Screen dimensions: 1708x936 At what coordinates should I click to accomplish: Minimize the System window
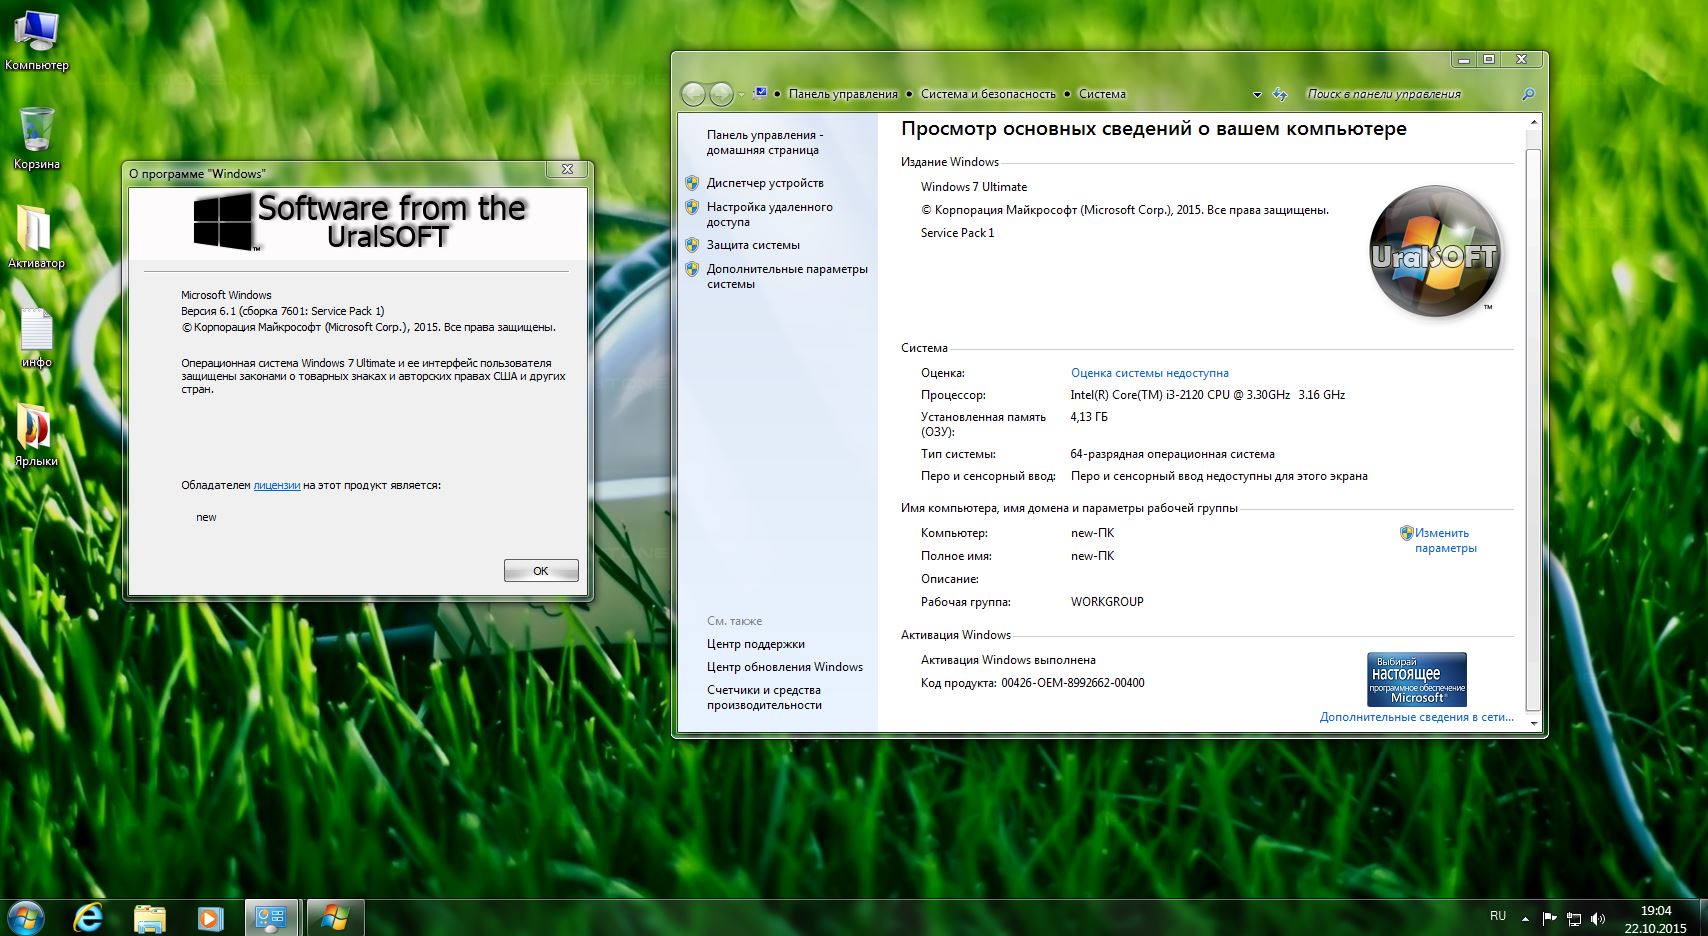point(1464,60)
